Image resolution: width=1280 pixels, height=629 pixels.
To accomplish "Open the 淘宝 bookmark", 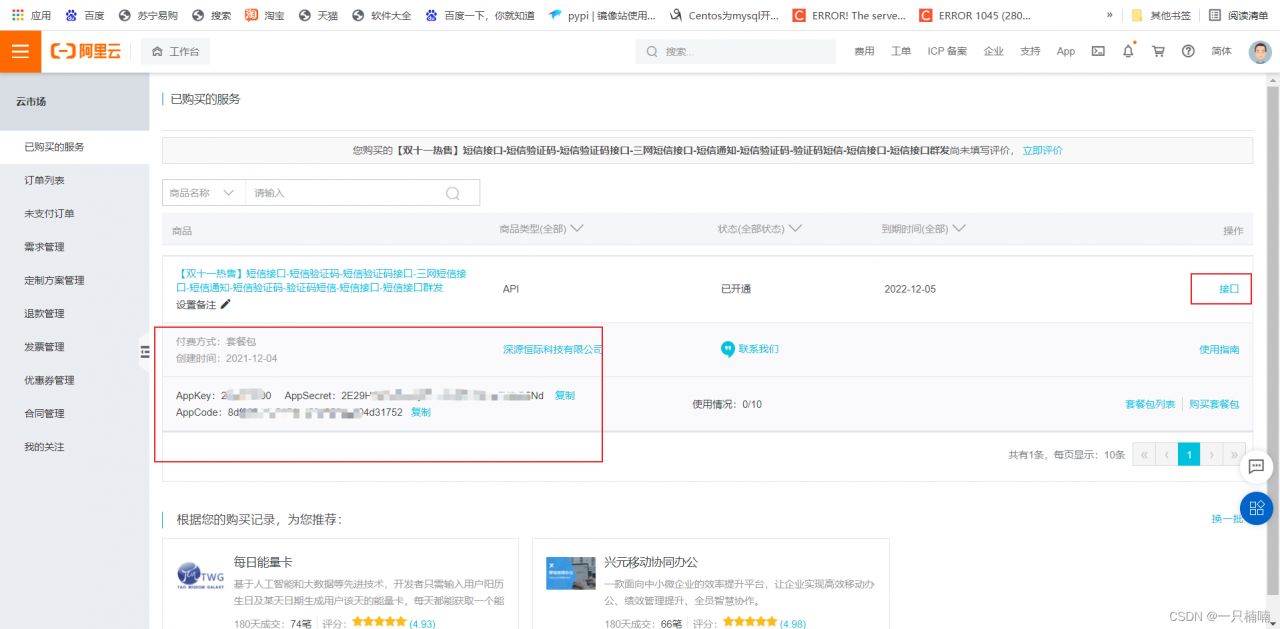I will (x=265, y=15).
